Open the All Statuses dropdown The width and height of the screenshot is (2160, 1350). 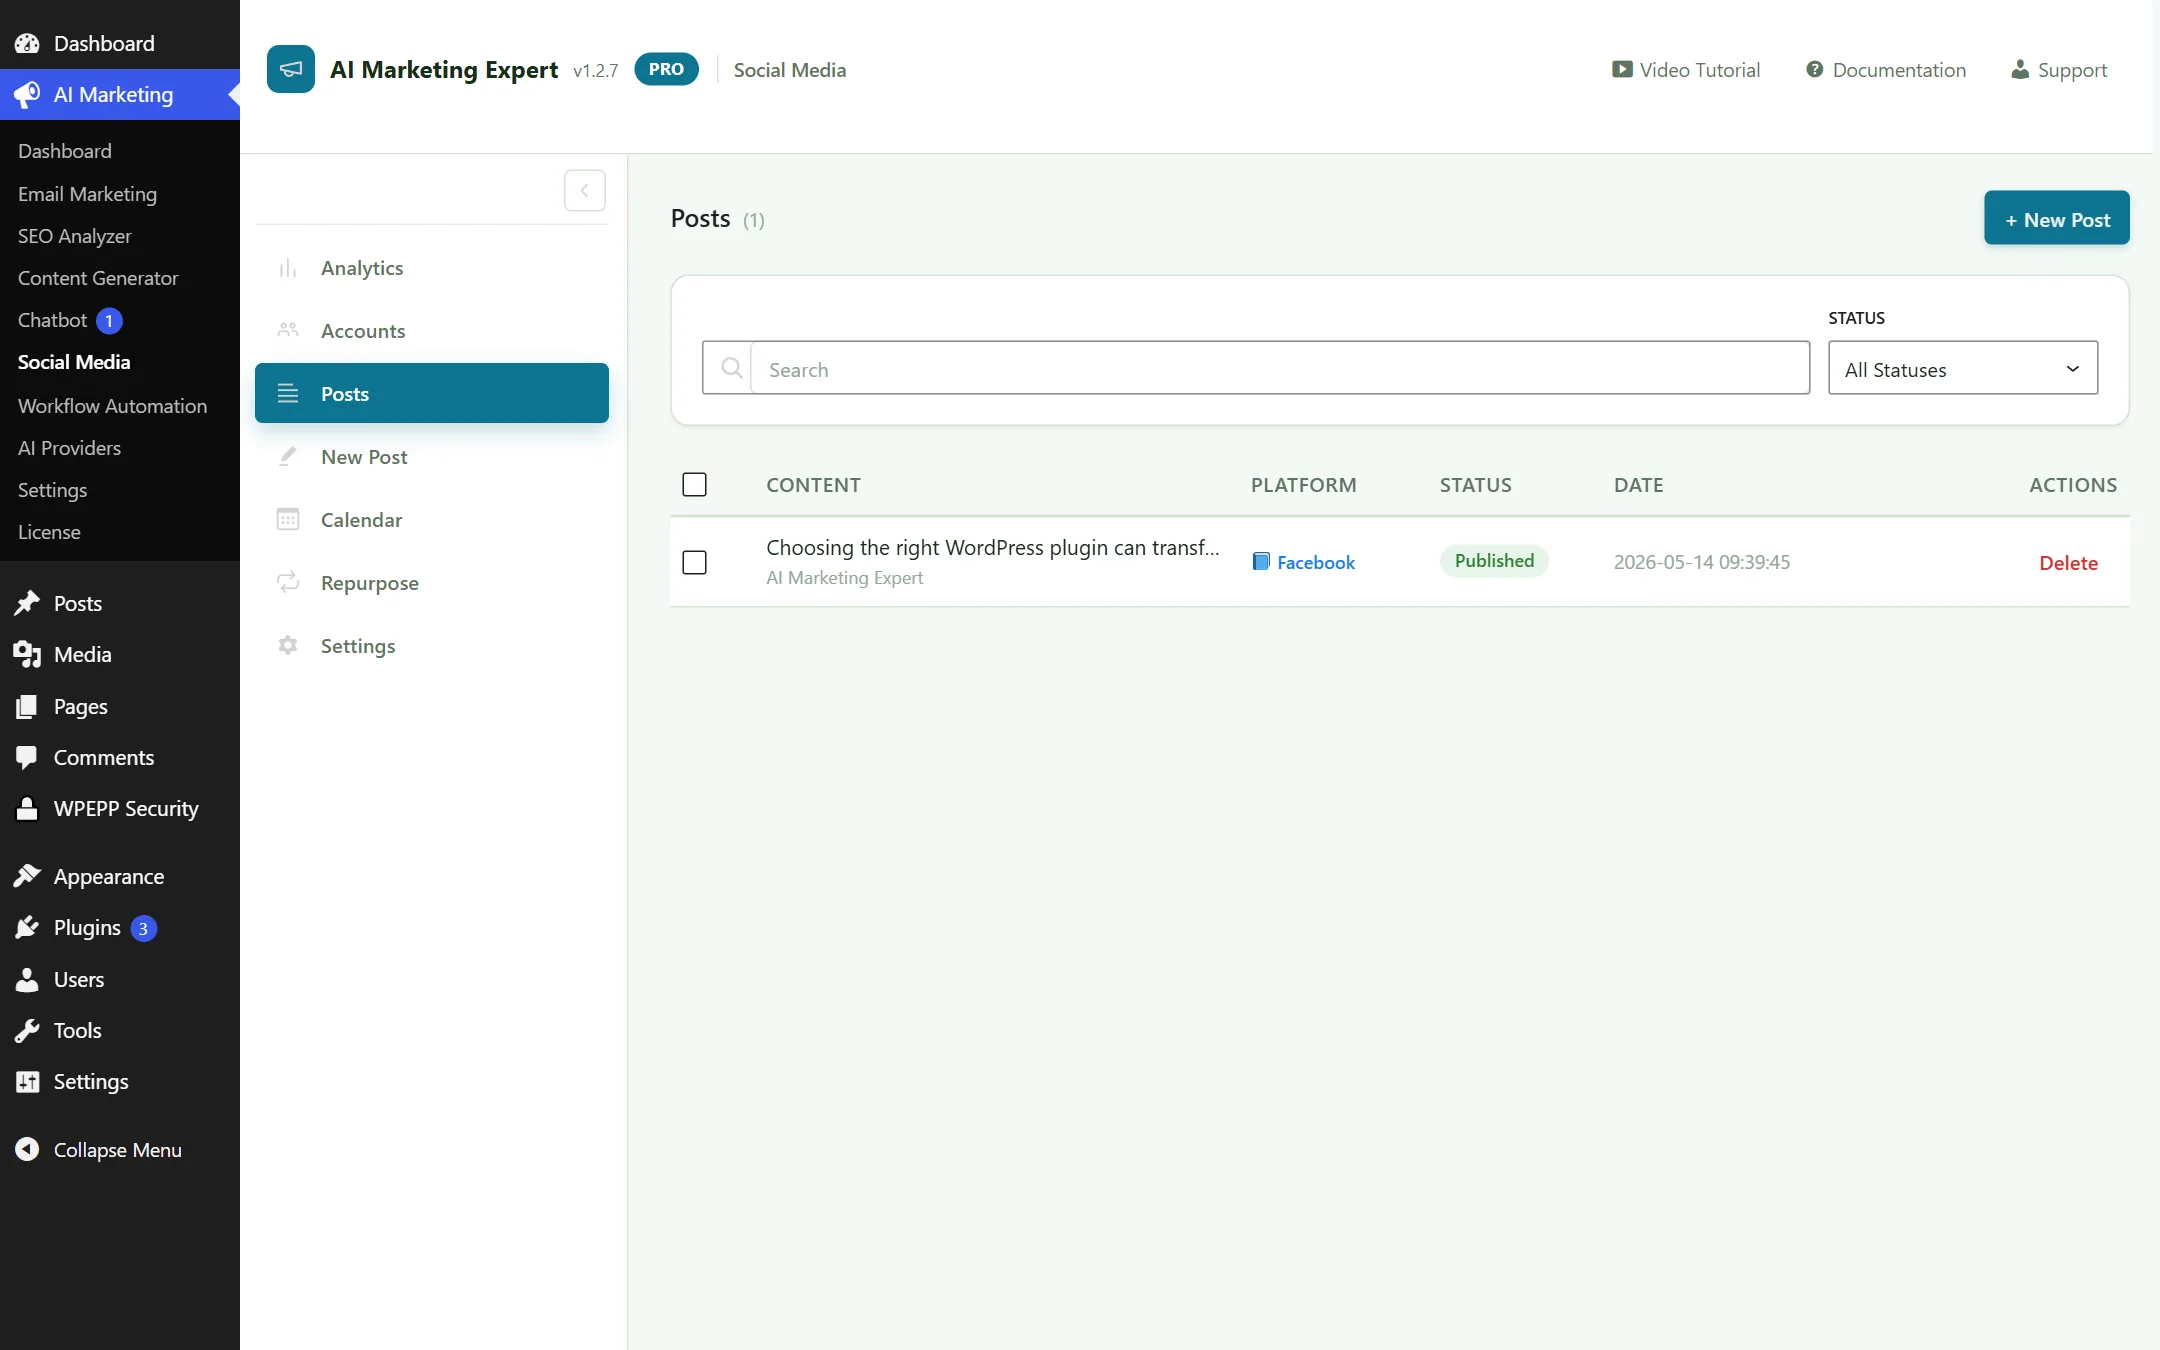pos(1963,368)
